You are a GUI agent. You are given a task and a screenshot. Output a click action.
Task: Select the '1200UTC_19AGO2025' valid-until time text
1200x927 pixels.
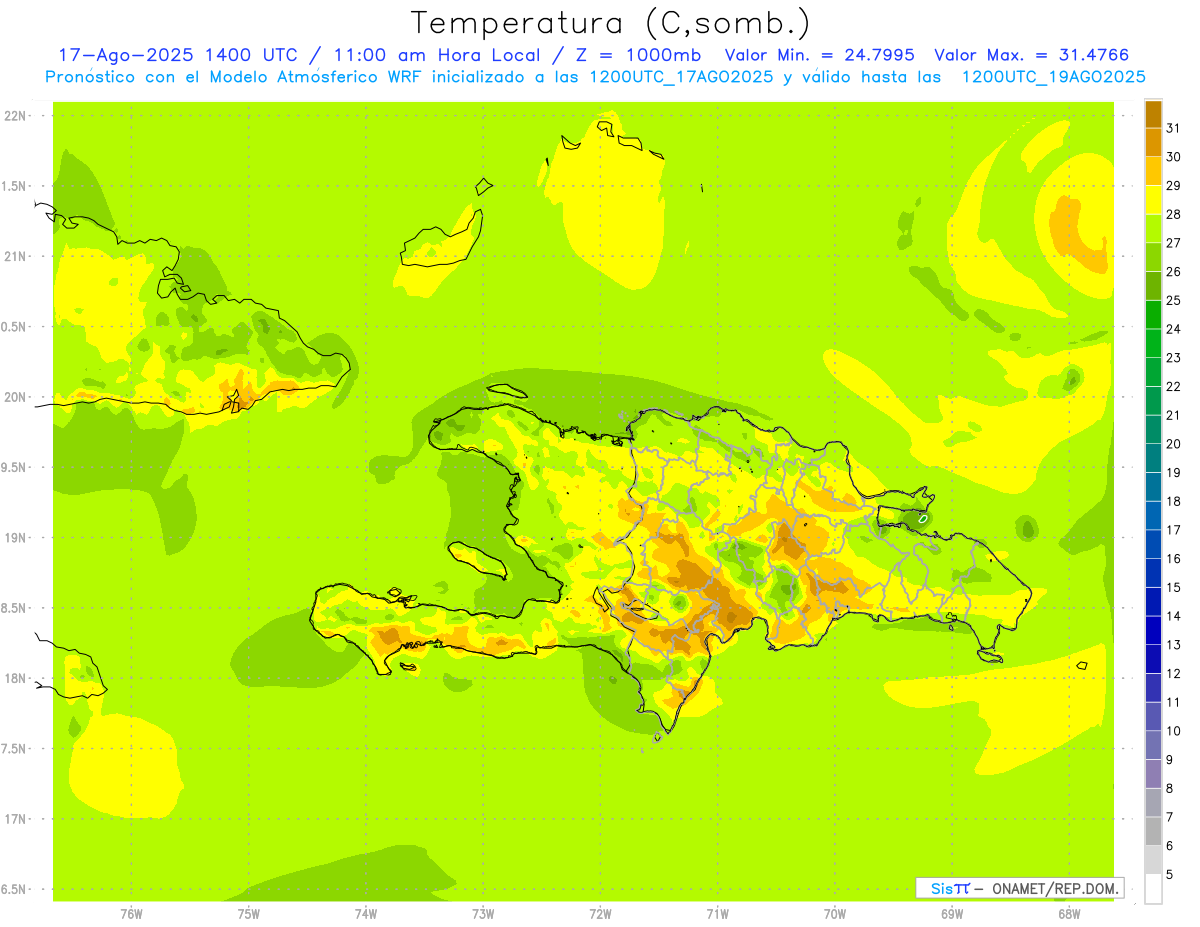pos(1053,77)
